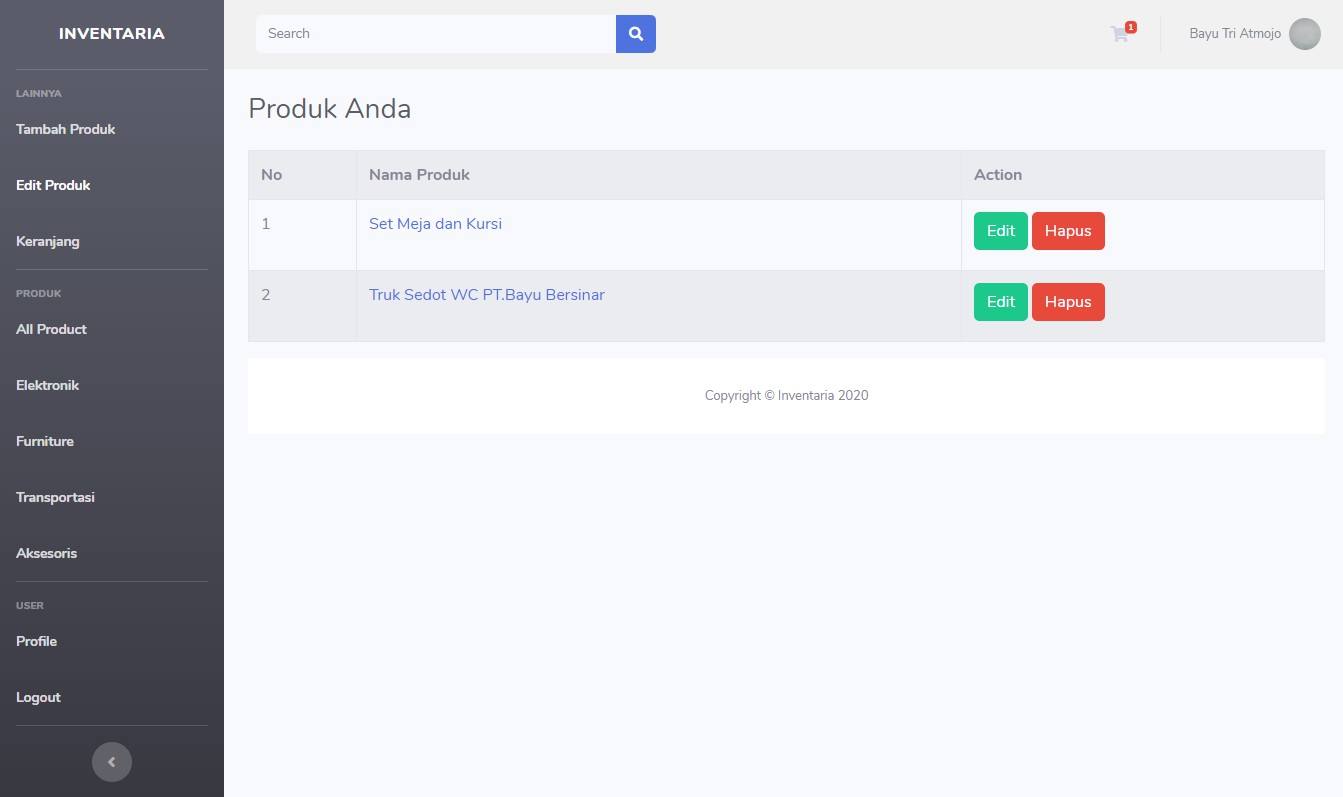The width and height of the screenshot is (1343, 797).
Task: Click the cart notification badge
Action: [x=1130, y=26]
